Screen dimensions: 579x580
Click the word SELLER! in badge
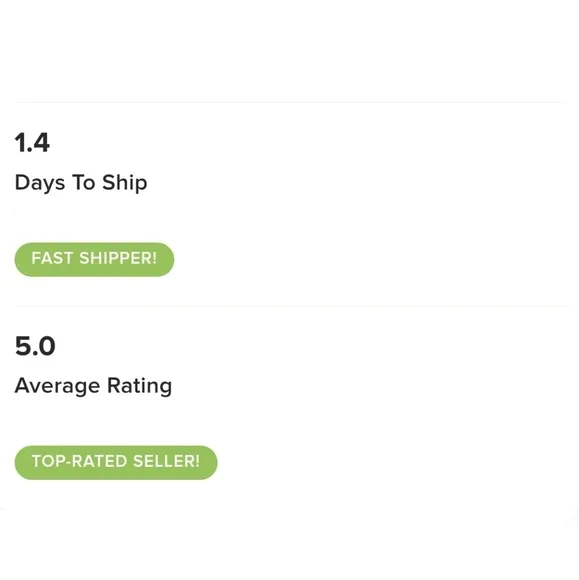point(166,461)
